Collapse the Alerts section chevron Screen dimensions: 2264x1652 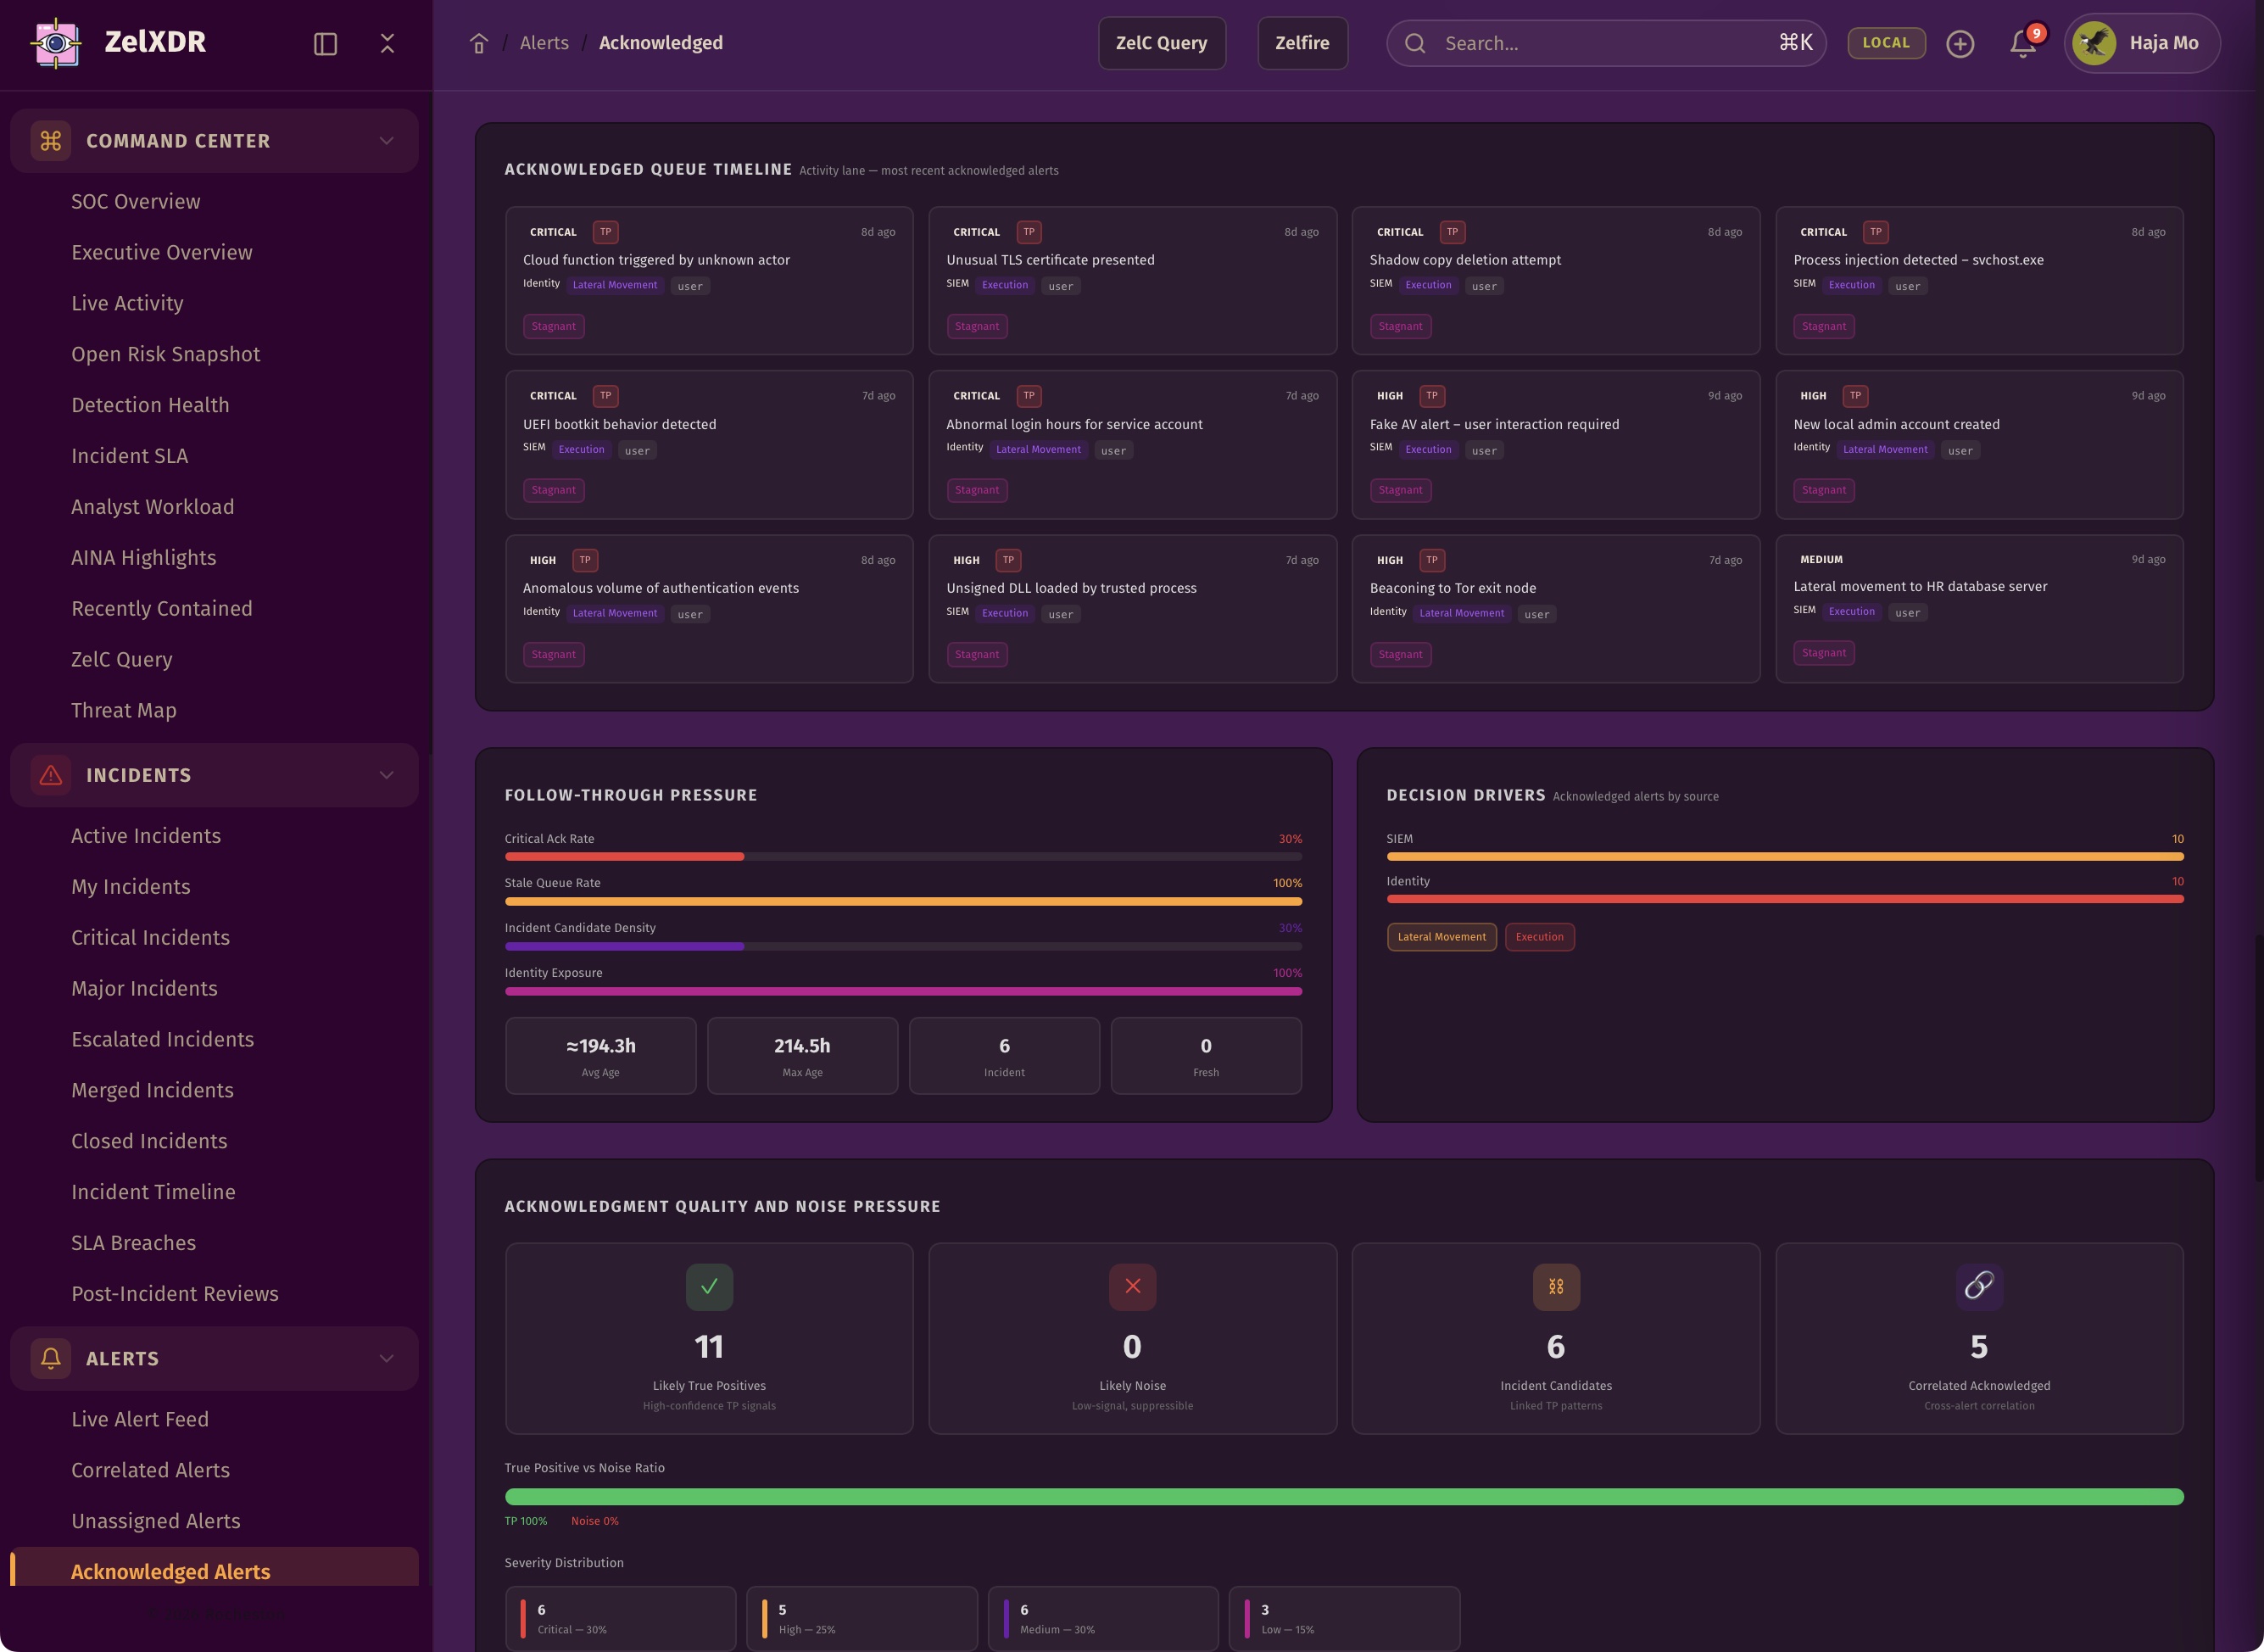pyautogui.click(x=386, y=1358)
